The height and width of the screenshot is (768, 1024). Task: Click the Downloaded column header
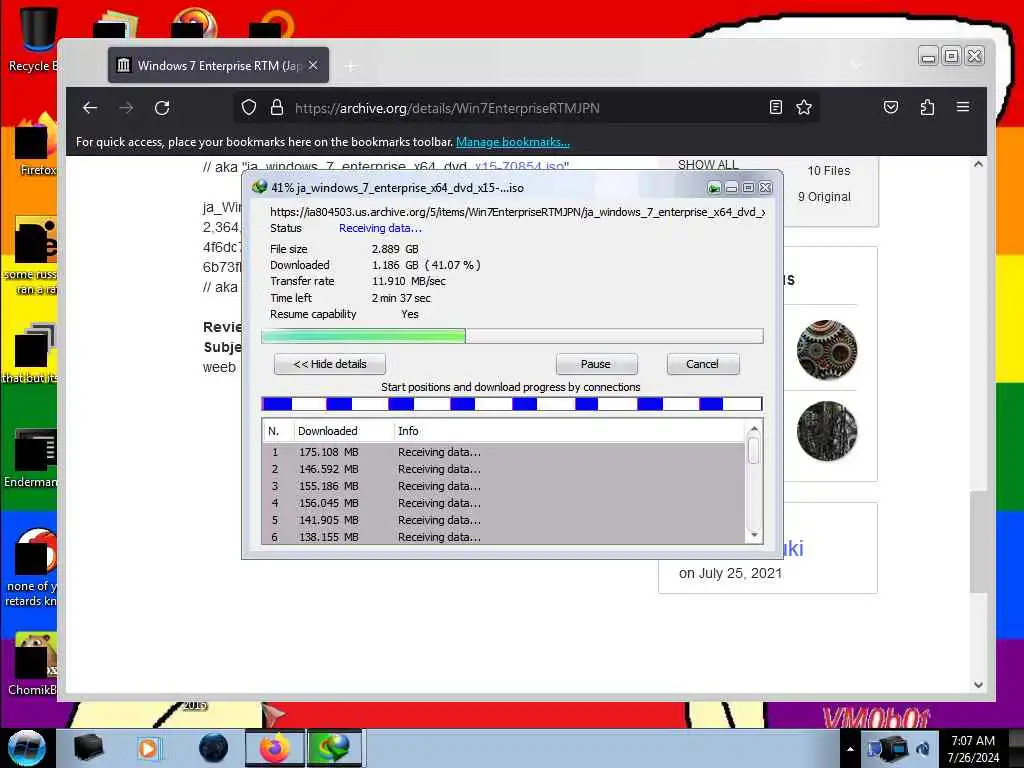[344, 431]
